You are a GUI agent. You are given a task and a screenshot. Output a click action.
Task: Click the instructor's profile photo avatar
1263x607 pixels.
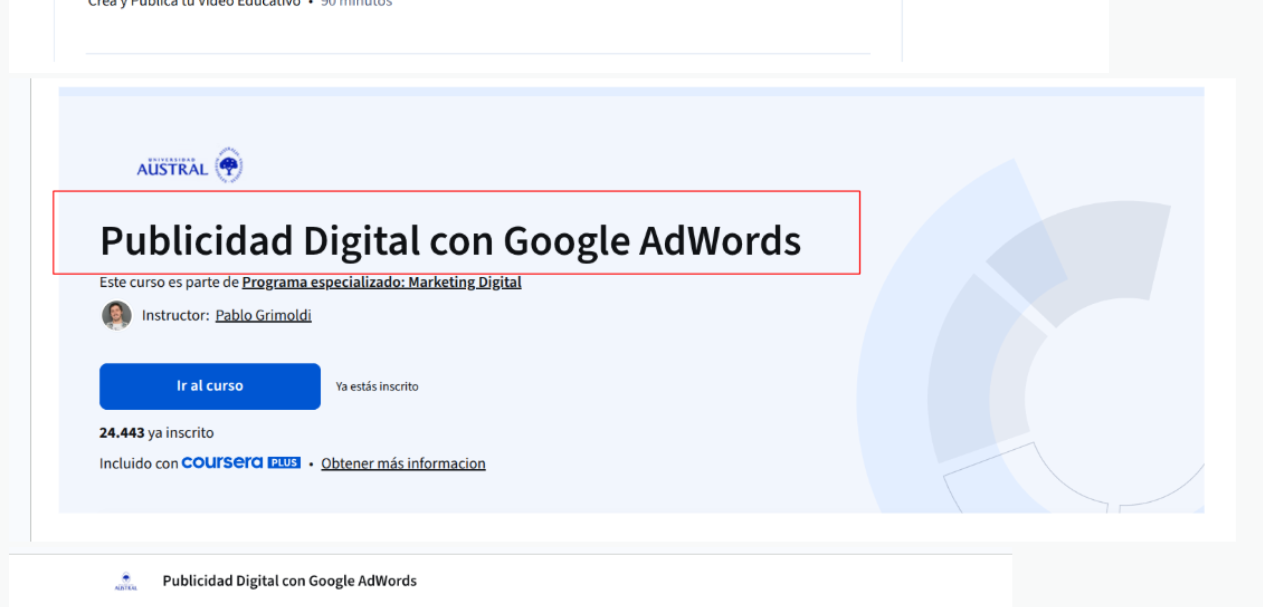117,315
